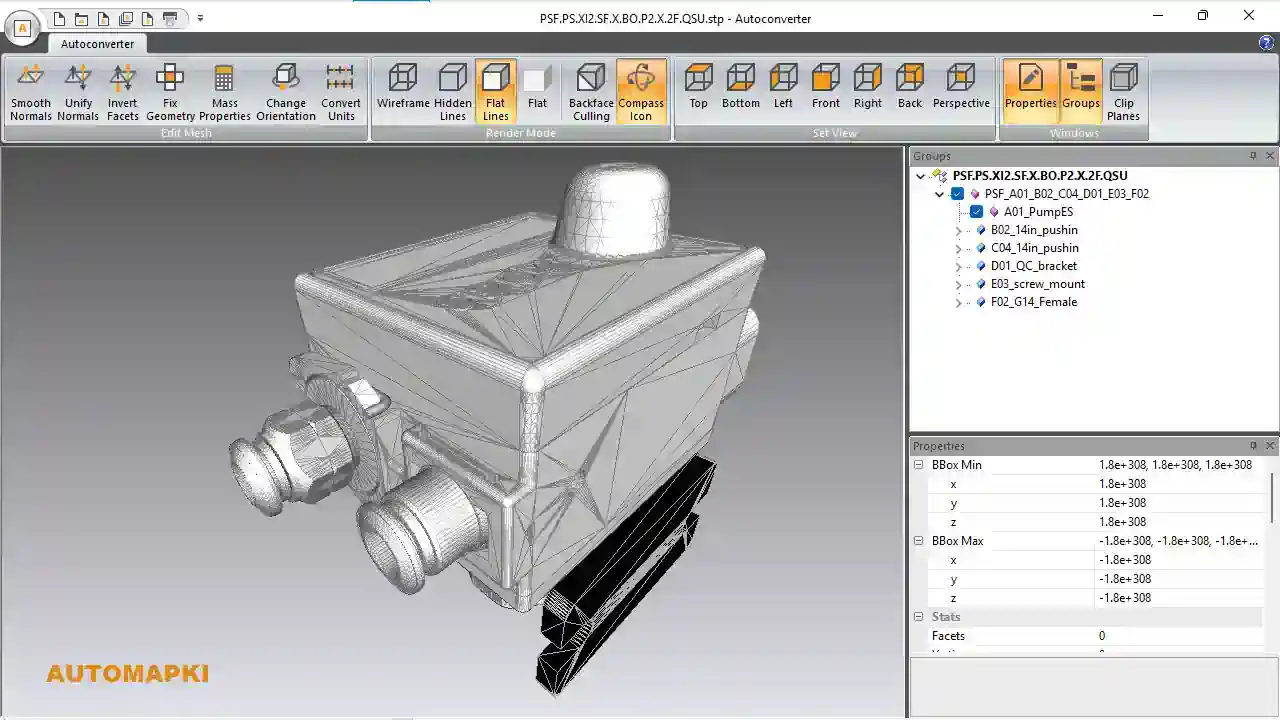Open the Autoconverter ribbon tab

(97, 44)
